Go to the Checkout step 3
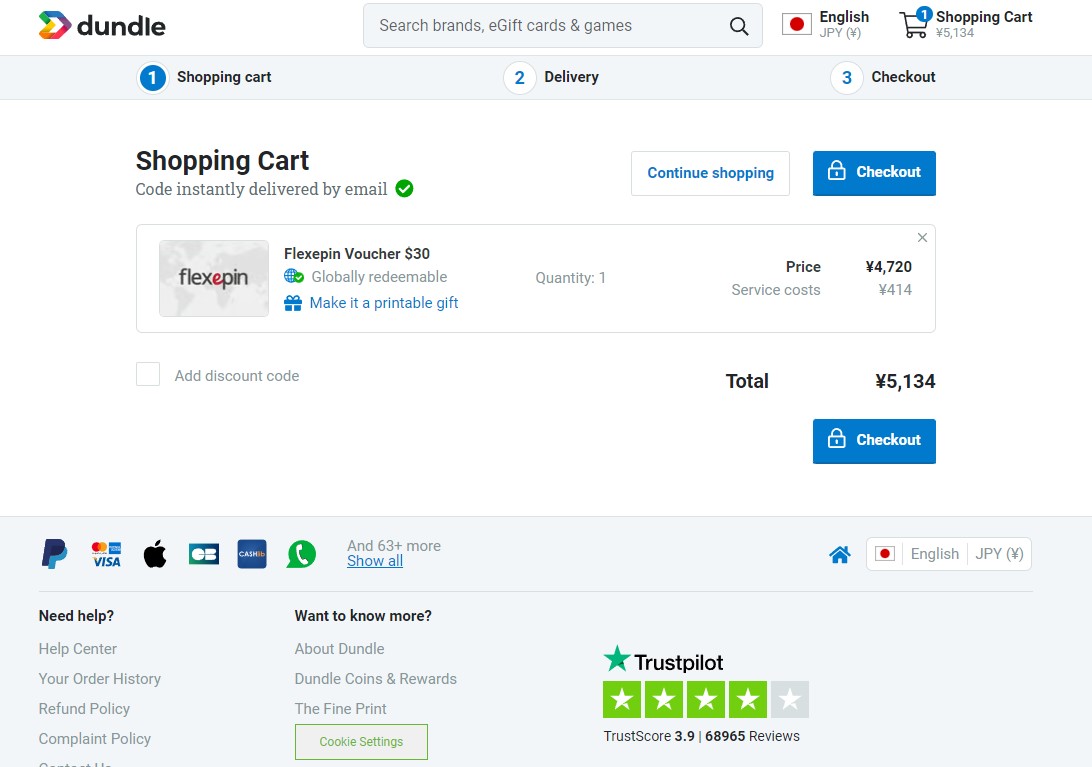 (883, 77)
